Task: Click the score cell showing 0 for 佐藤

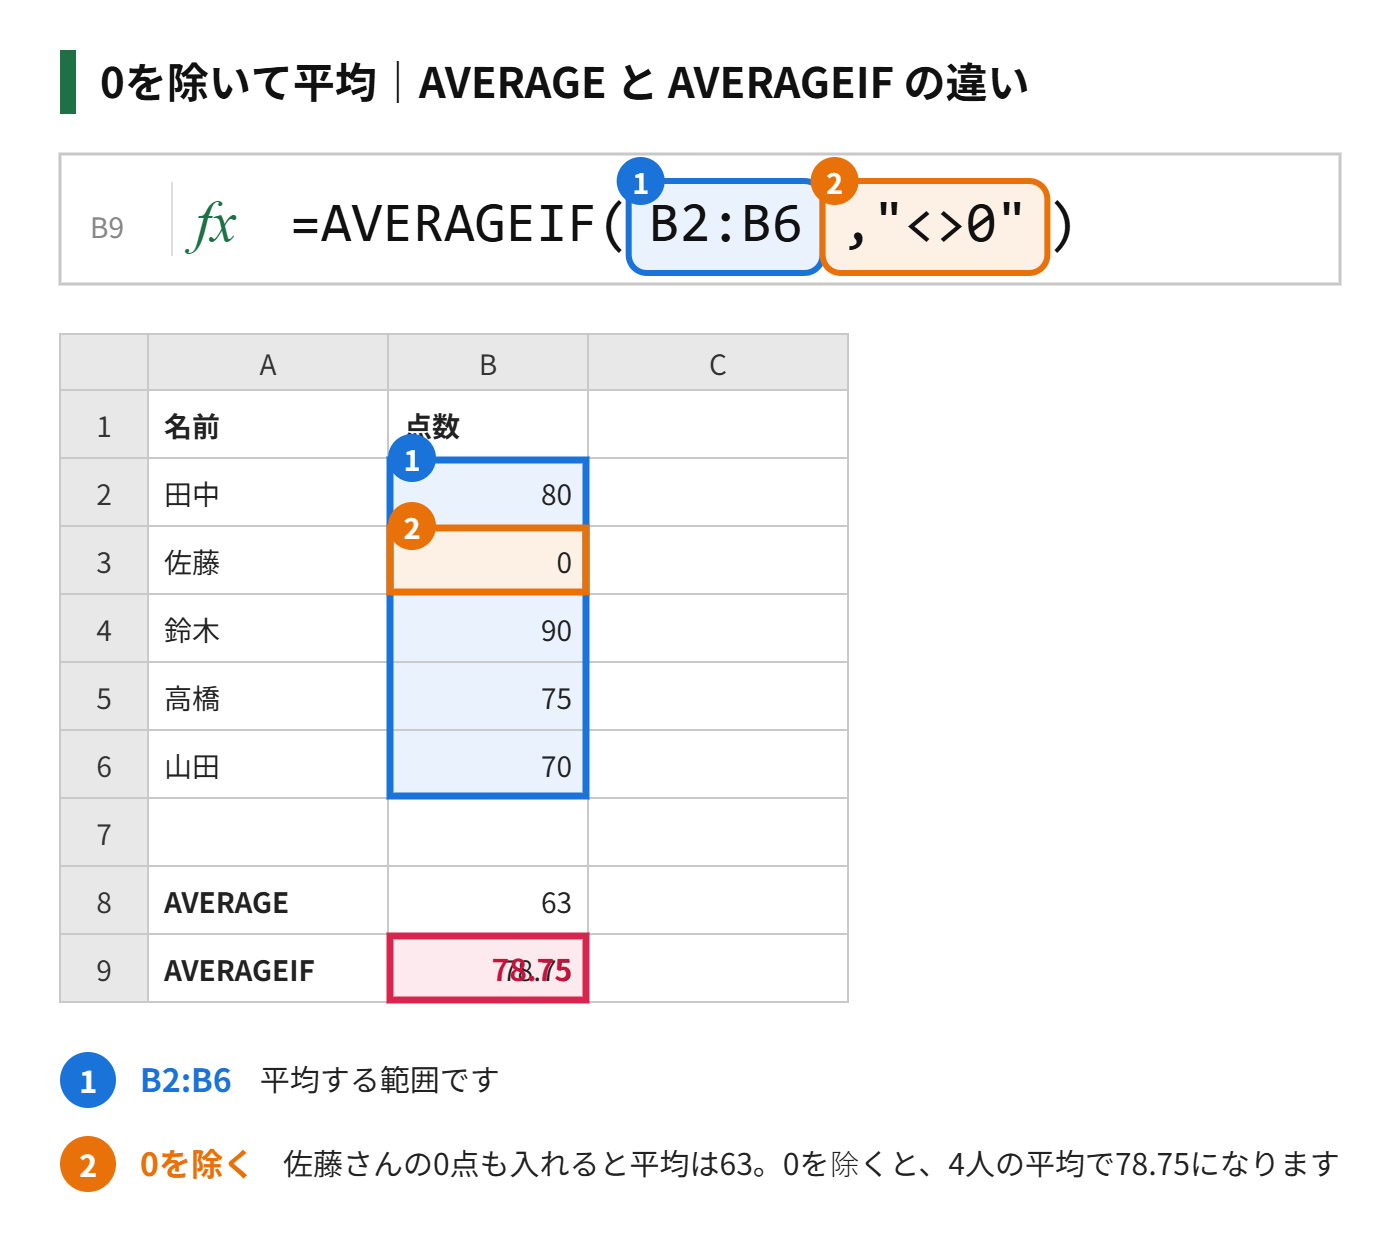Action: (x=488, y=561)
